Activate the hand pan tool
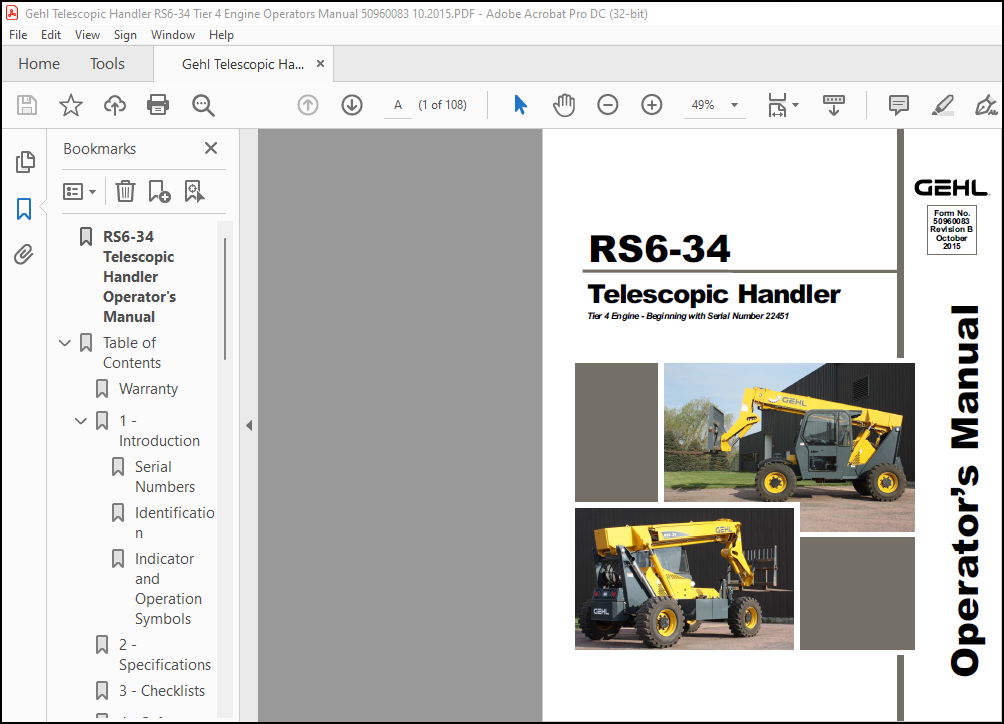This screenshot has height=724, width=1004. 564,105
